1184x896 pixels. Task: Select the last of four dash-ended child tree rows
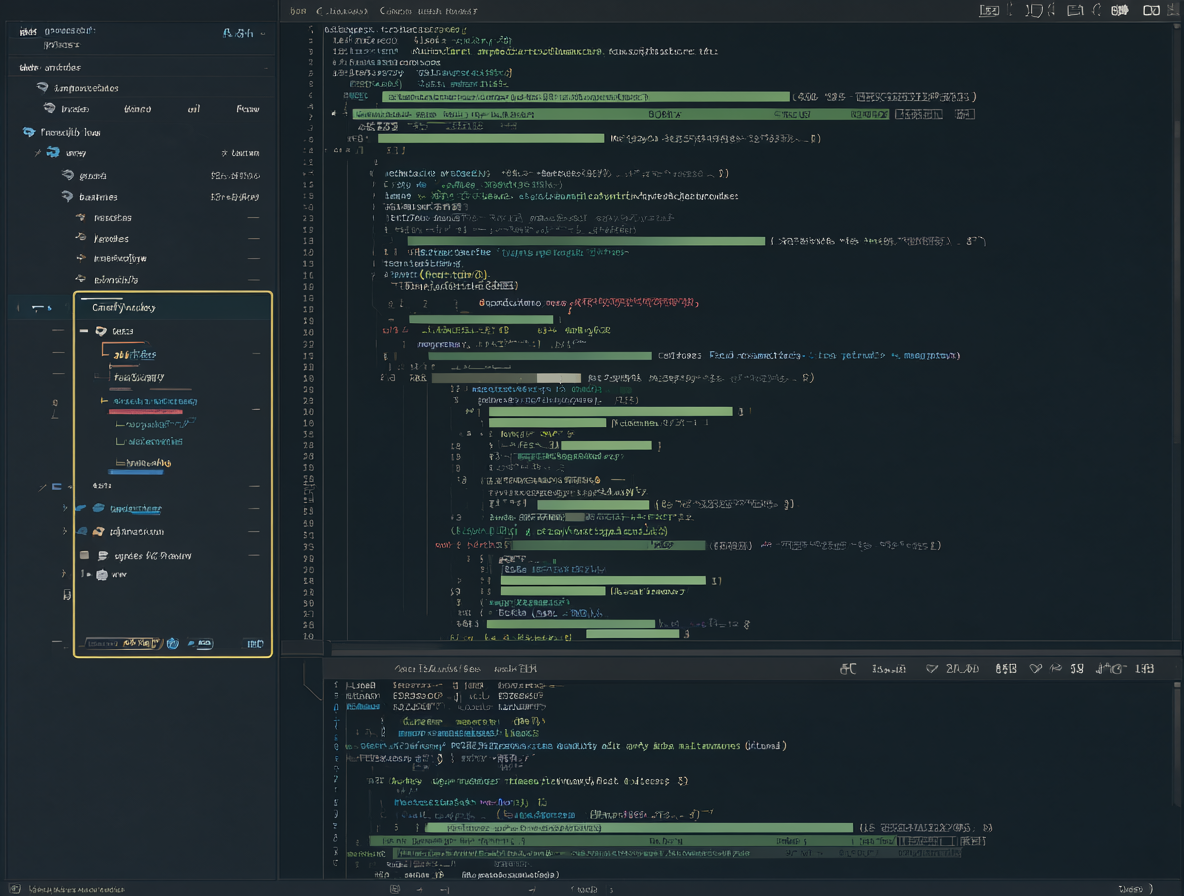[168, 279]
